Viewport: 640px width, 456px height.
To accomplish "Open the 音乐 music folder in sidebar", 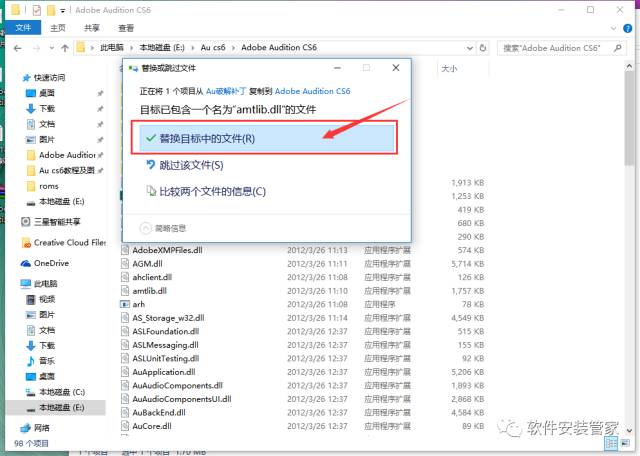I will 46,360.
